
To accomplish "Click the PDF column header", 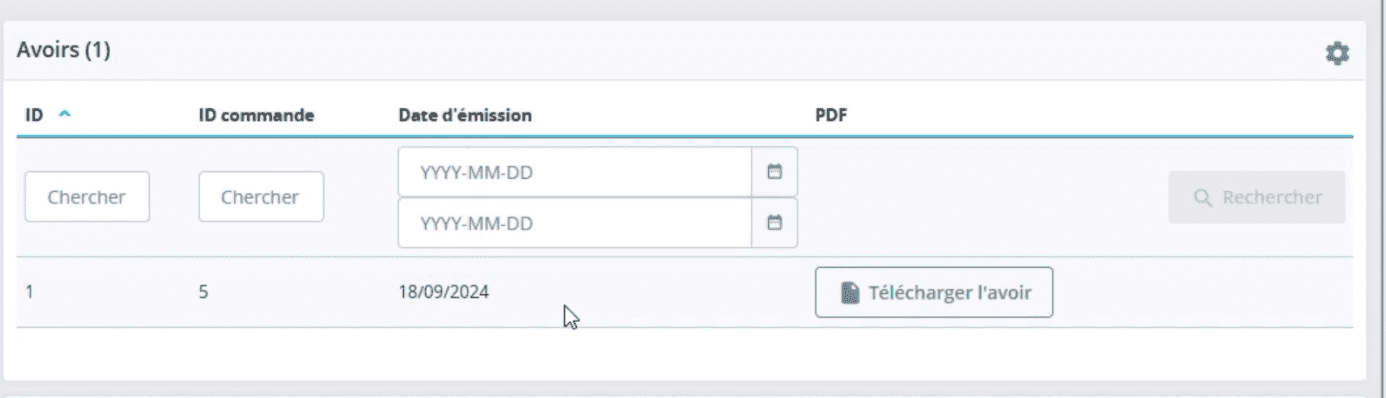I will 831,115.
